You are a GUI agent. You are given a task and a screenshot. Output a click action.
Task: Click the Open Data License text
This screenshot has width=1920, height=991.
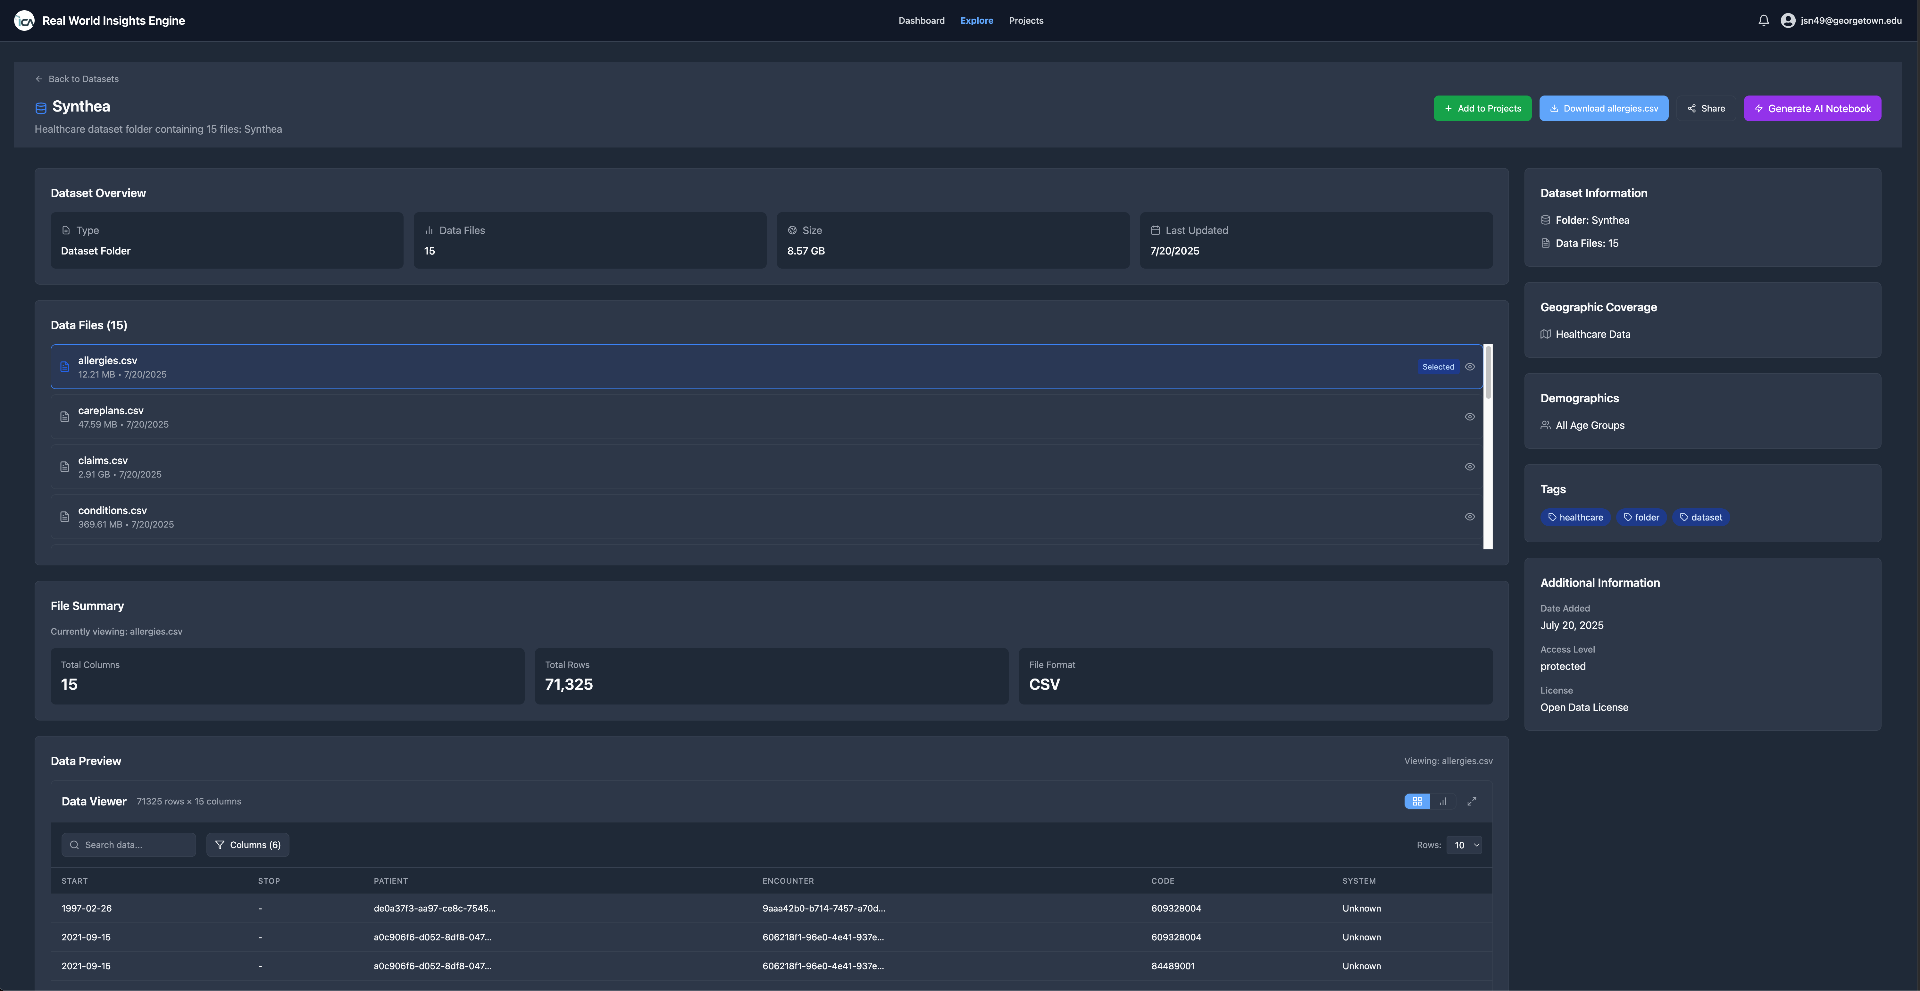(x=1584, y=708)
